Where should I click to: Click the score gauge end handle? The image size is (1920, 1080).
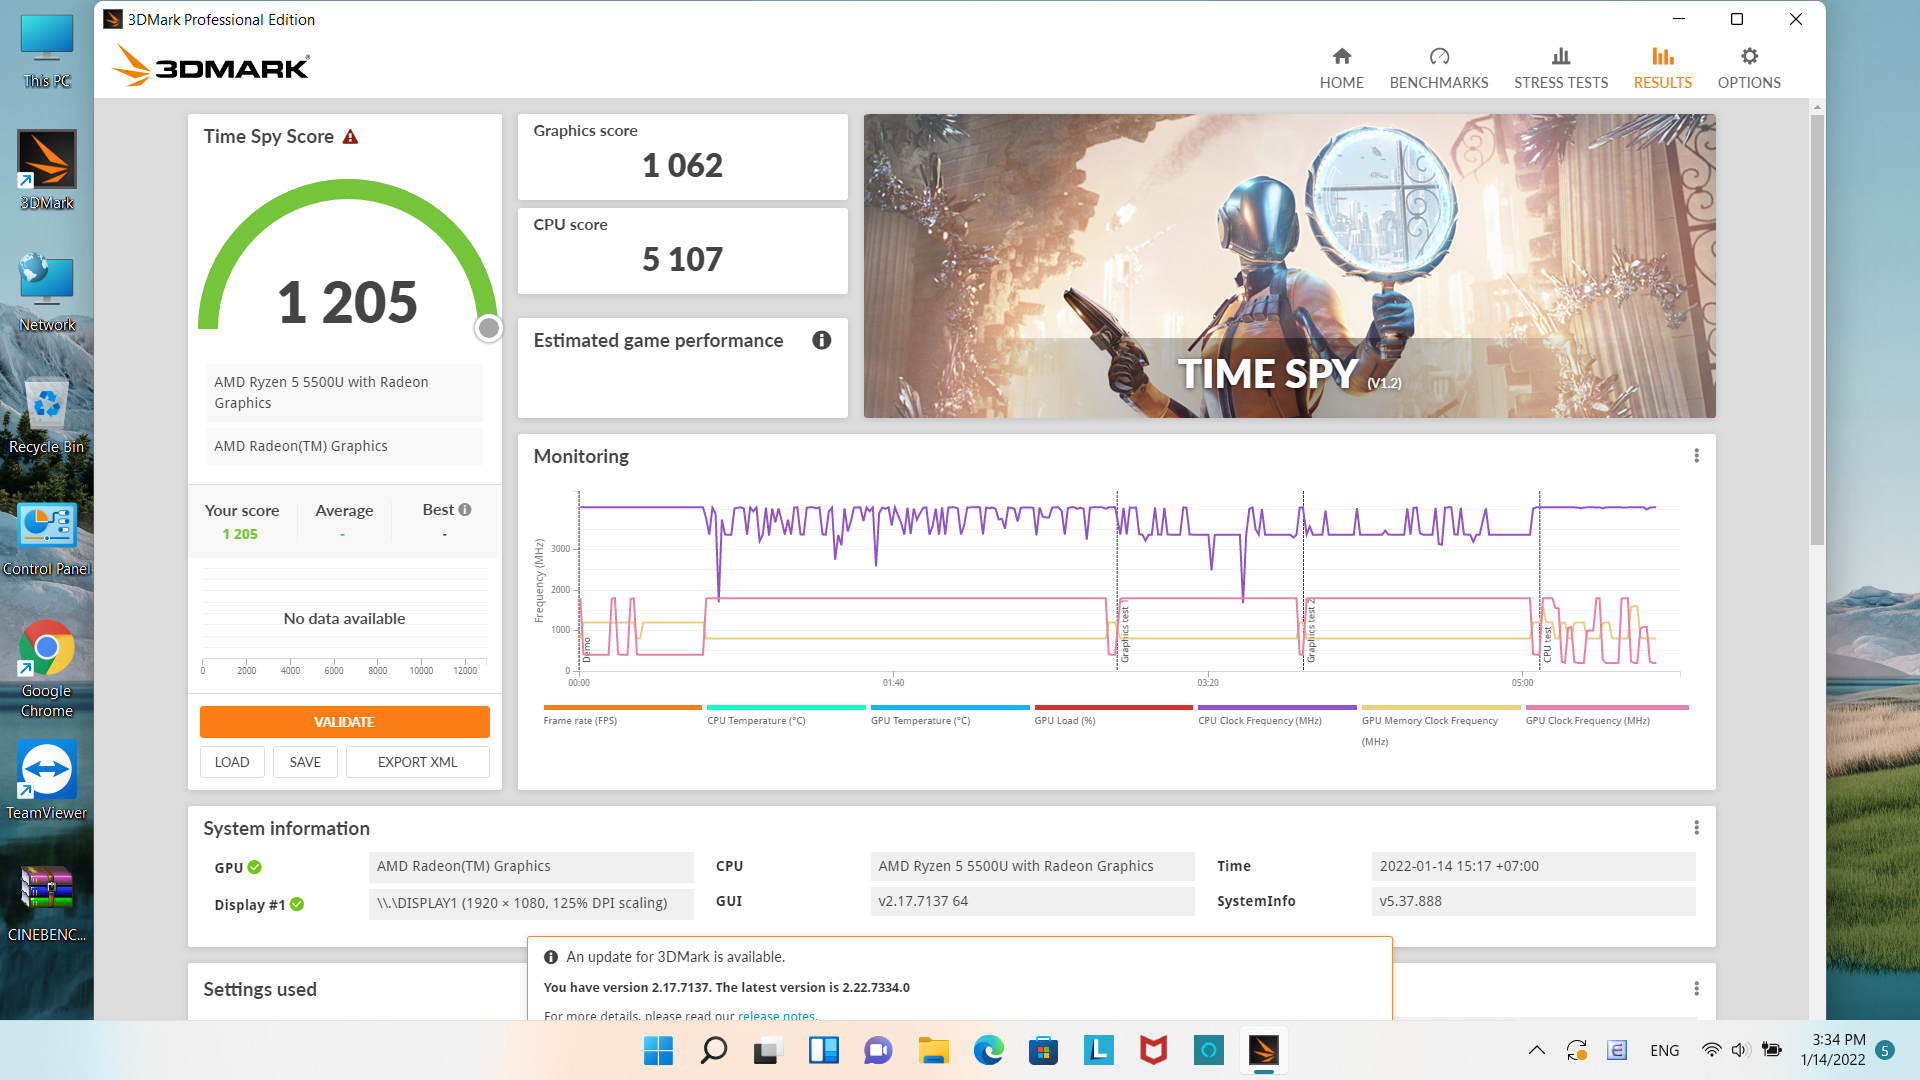pyautogui.click(x=488, y=328)
